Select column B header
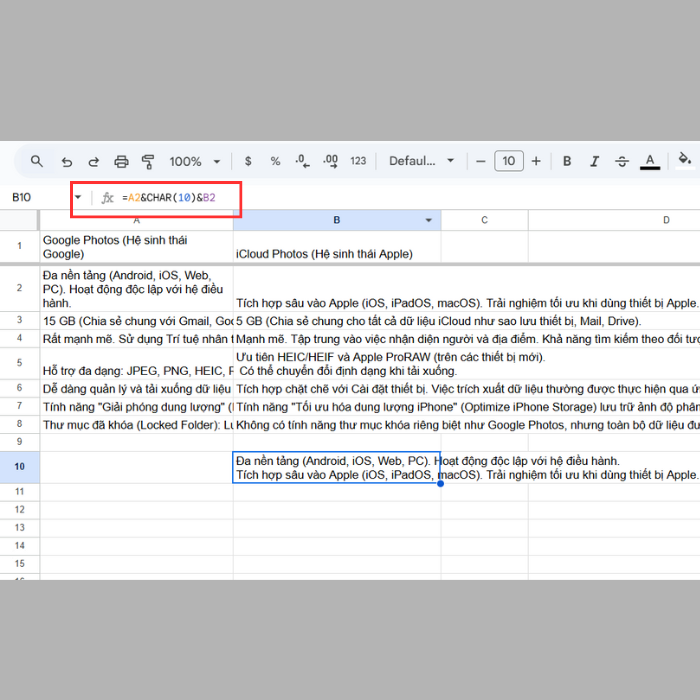The width and height of the screenshot is (700, 700). click(337, 220)
